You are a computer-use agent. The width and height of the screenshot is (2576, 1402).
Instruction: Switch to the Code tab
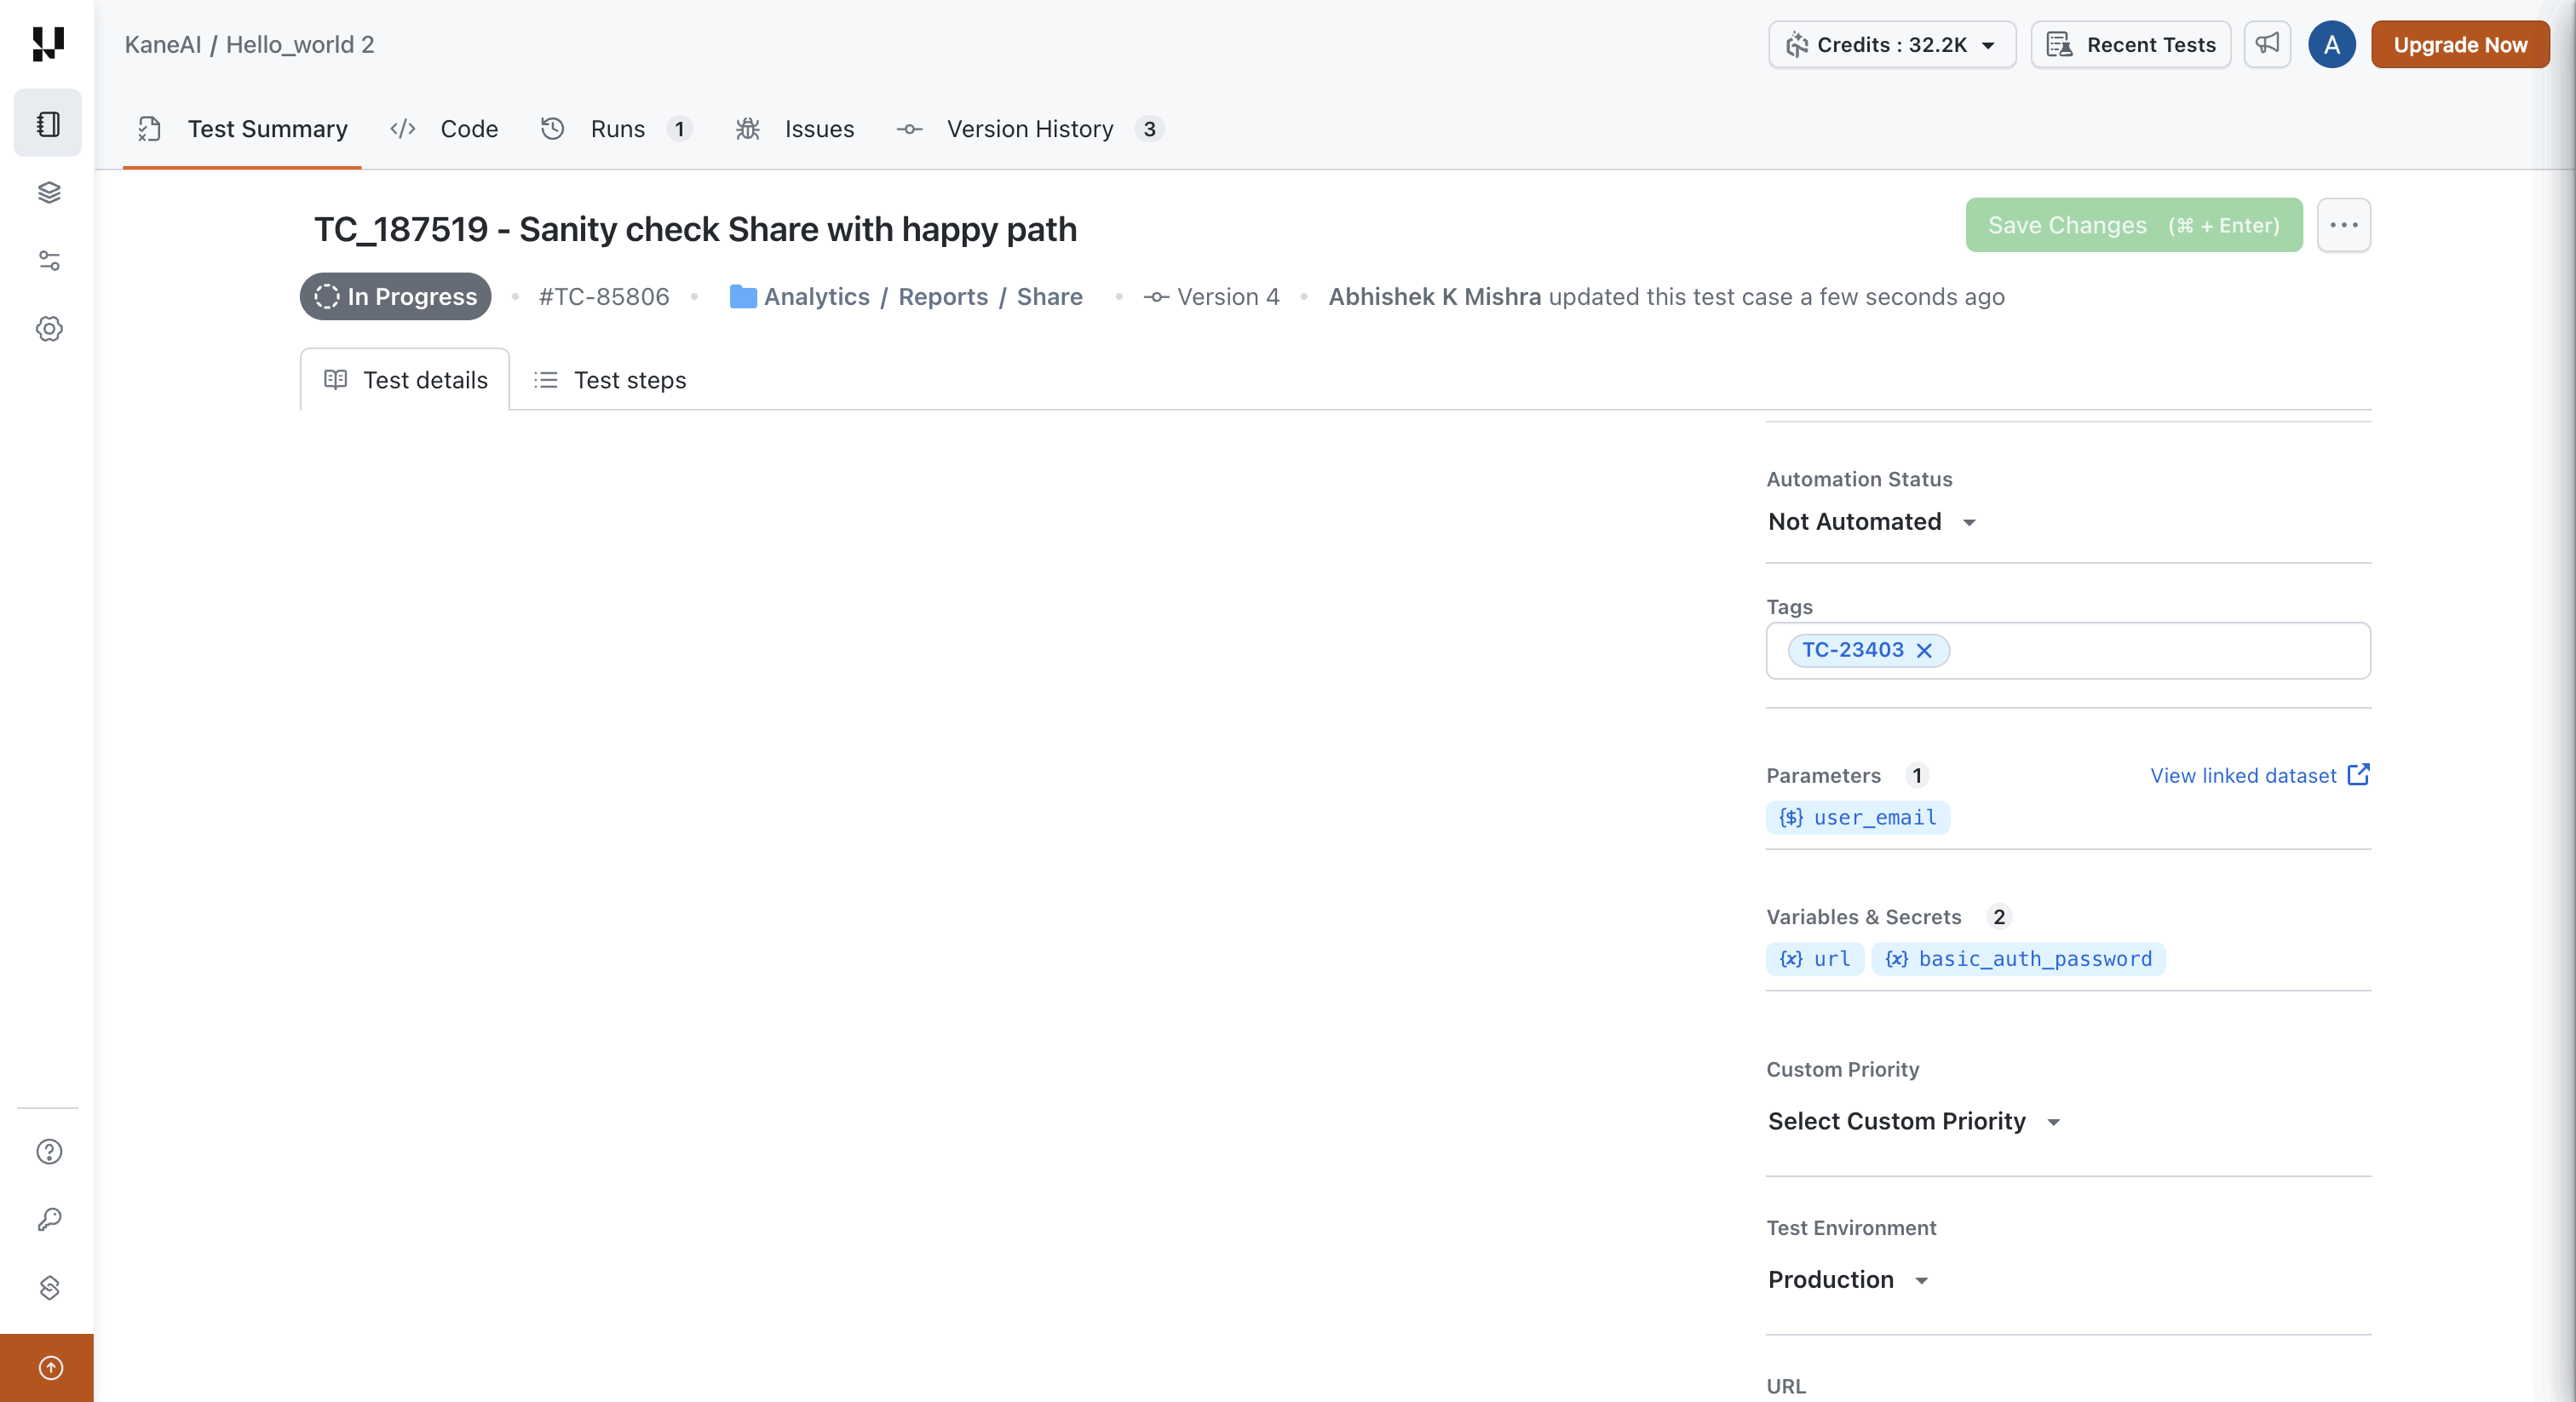(444, 129)
